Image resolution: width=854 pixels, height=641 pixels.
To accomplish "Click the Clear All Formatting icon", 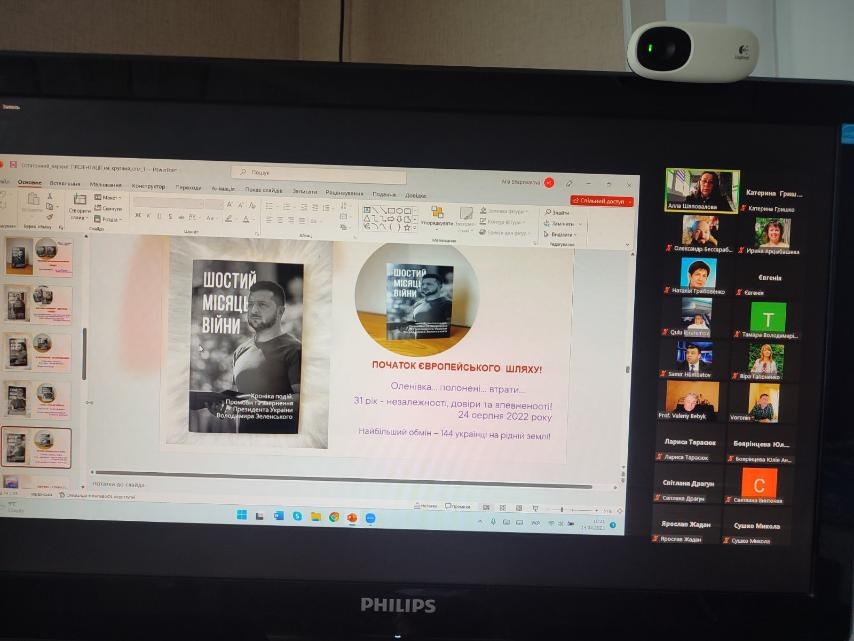I will tap(252, 206).
